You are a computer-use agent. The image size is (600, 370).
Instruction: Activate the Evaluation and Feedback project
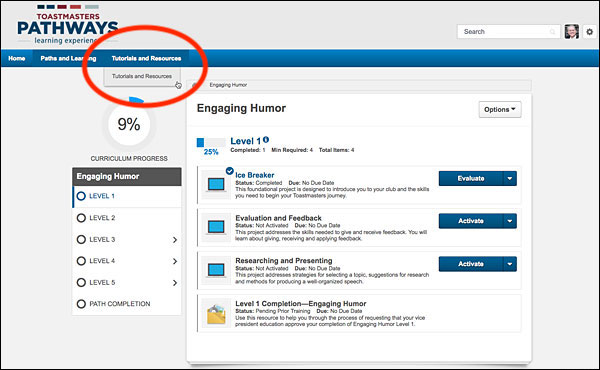(471, 221)
